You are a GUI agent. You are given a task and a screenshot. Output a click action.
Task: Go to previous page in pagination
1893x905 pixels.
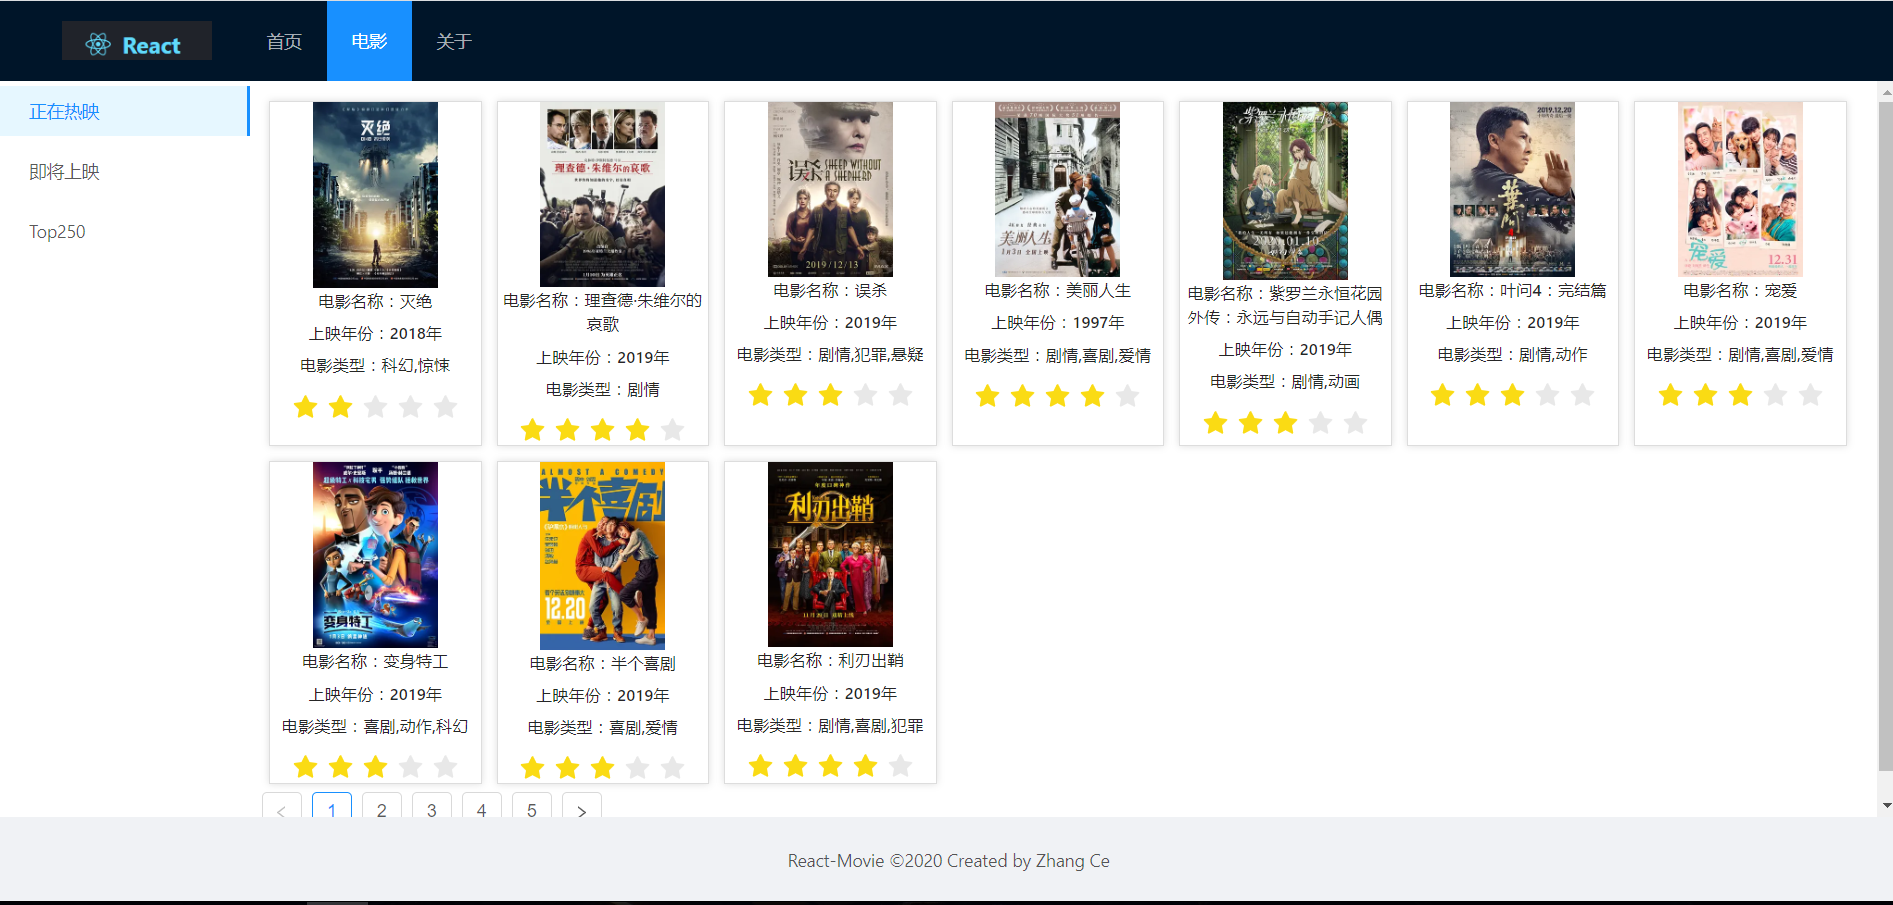(282, 807)
